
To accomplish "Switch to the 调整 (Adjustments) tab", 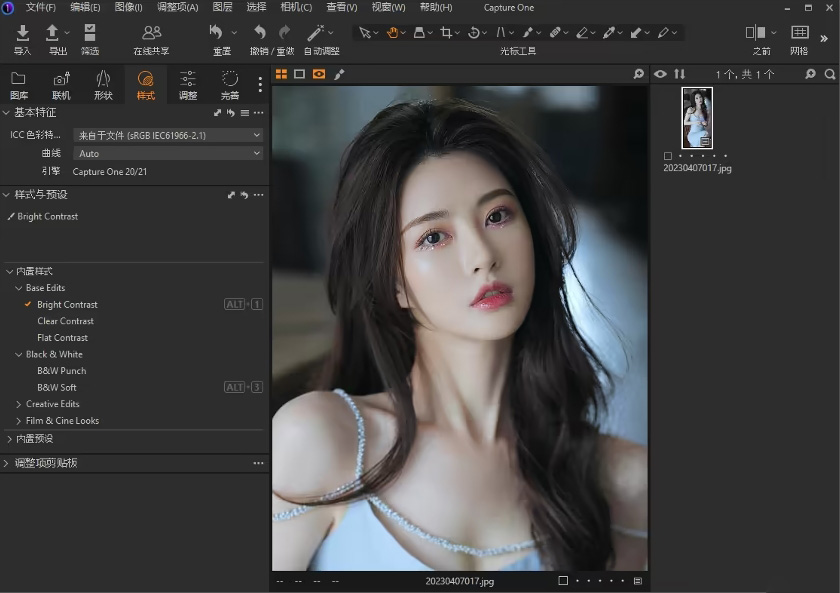I will pyautogui.click(x=187, y=85).
